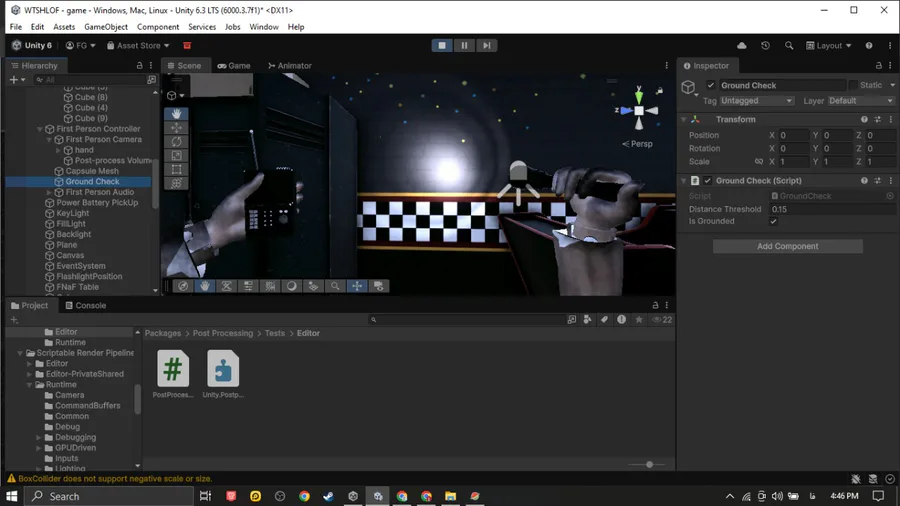Toggle Persp projection mode label
The width and height of the screenshot is (900, 506).
[x=637, y=144]
